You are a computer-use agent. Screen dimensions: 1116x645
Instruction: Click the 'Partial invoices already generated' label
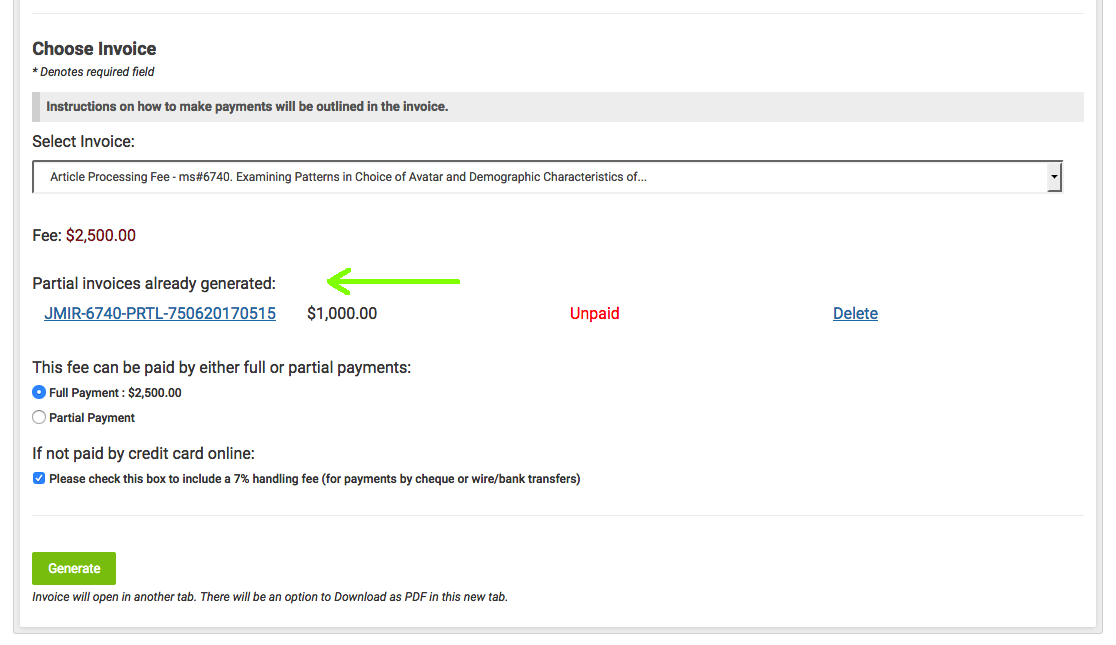(x=154, y=284)
